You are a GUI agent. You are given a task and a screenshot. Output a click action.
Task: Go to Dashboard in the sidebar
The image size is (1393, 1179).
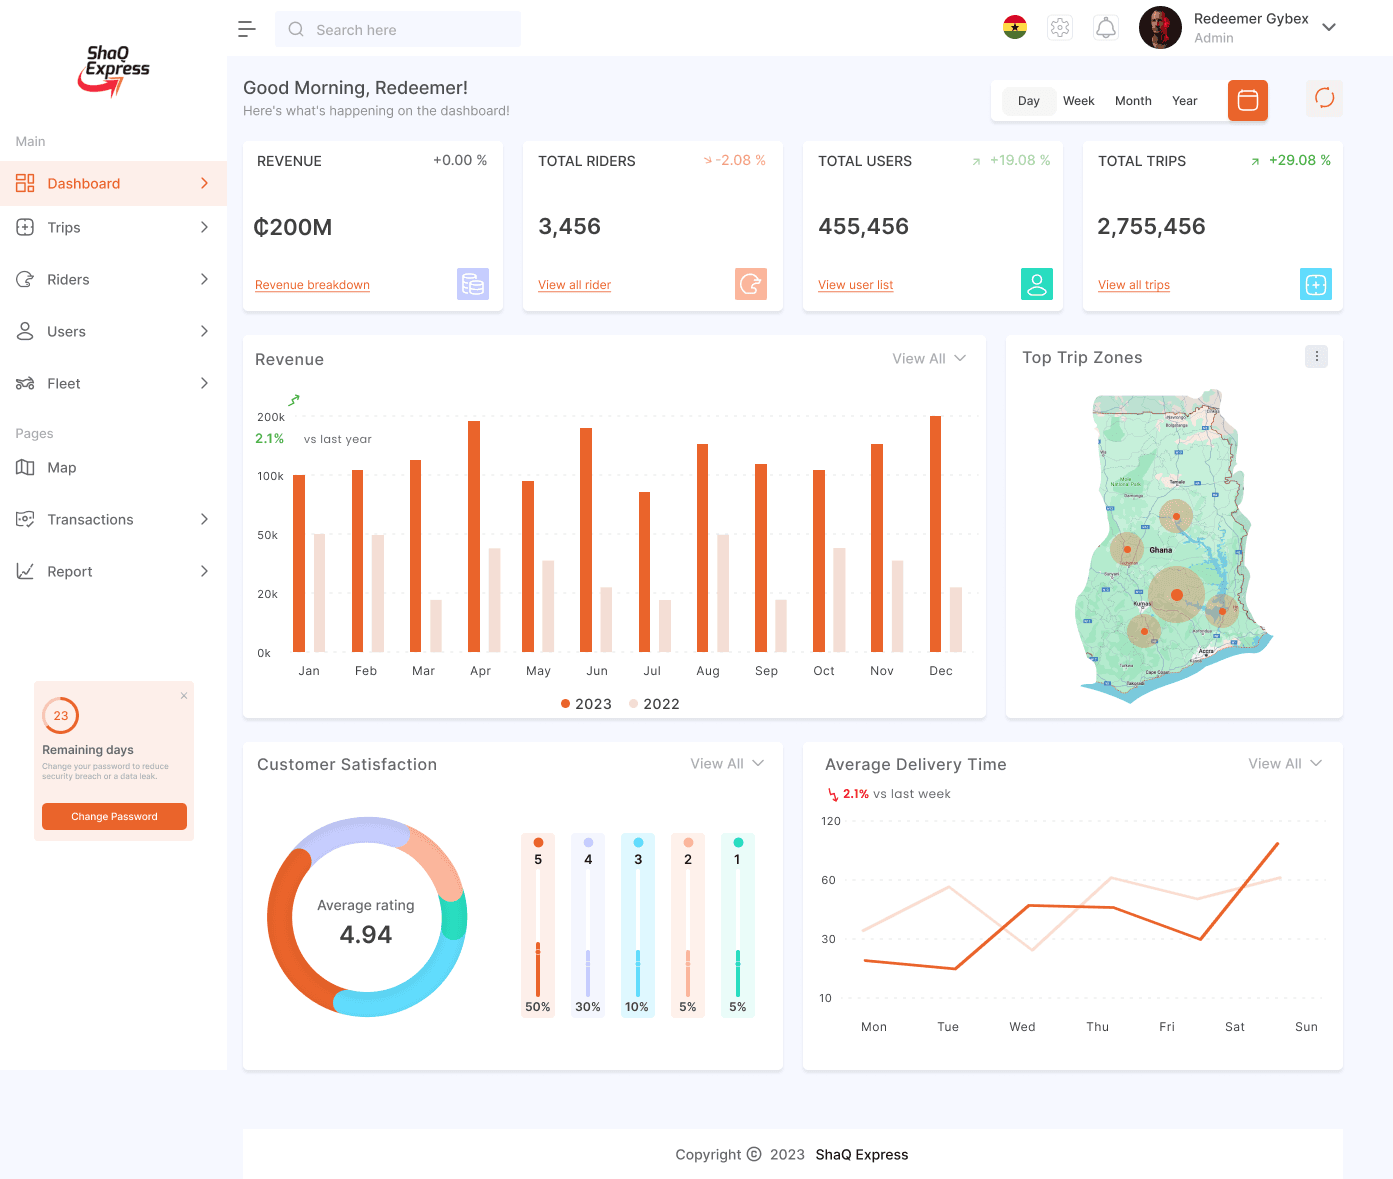(x=83, y=183)
